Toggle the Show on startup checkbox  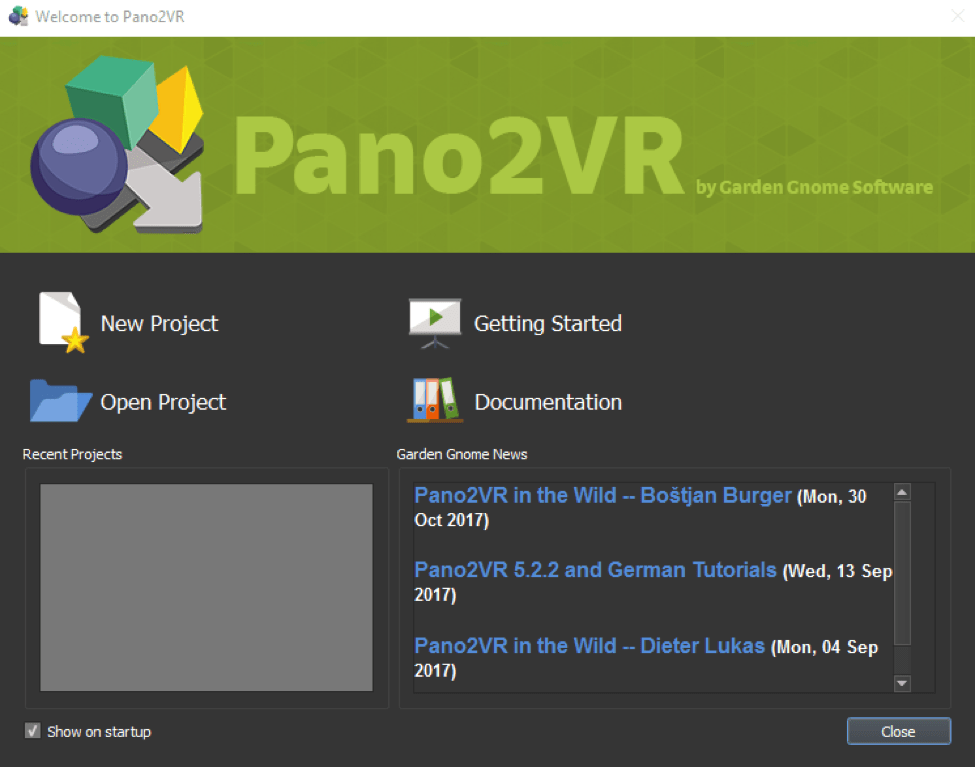(33, 731)
